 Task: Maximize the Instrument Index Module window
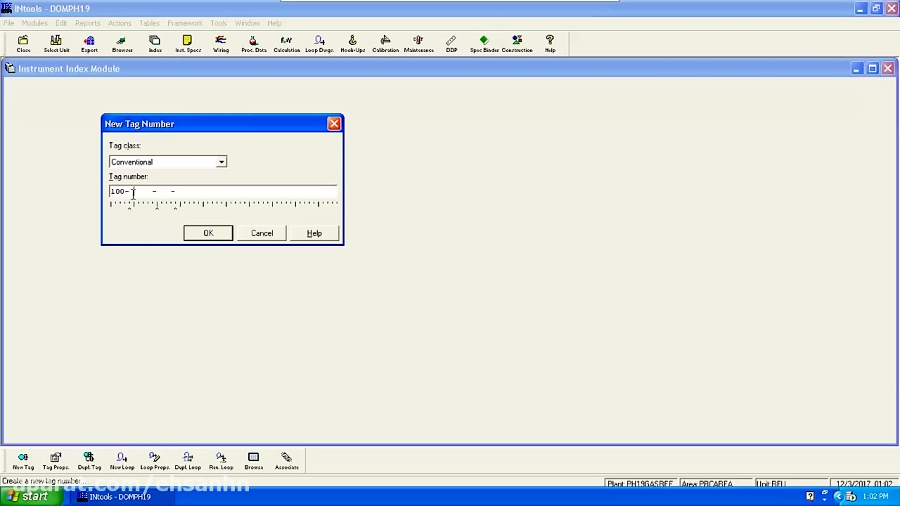(x=872, y=68)
